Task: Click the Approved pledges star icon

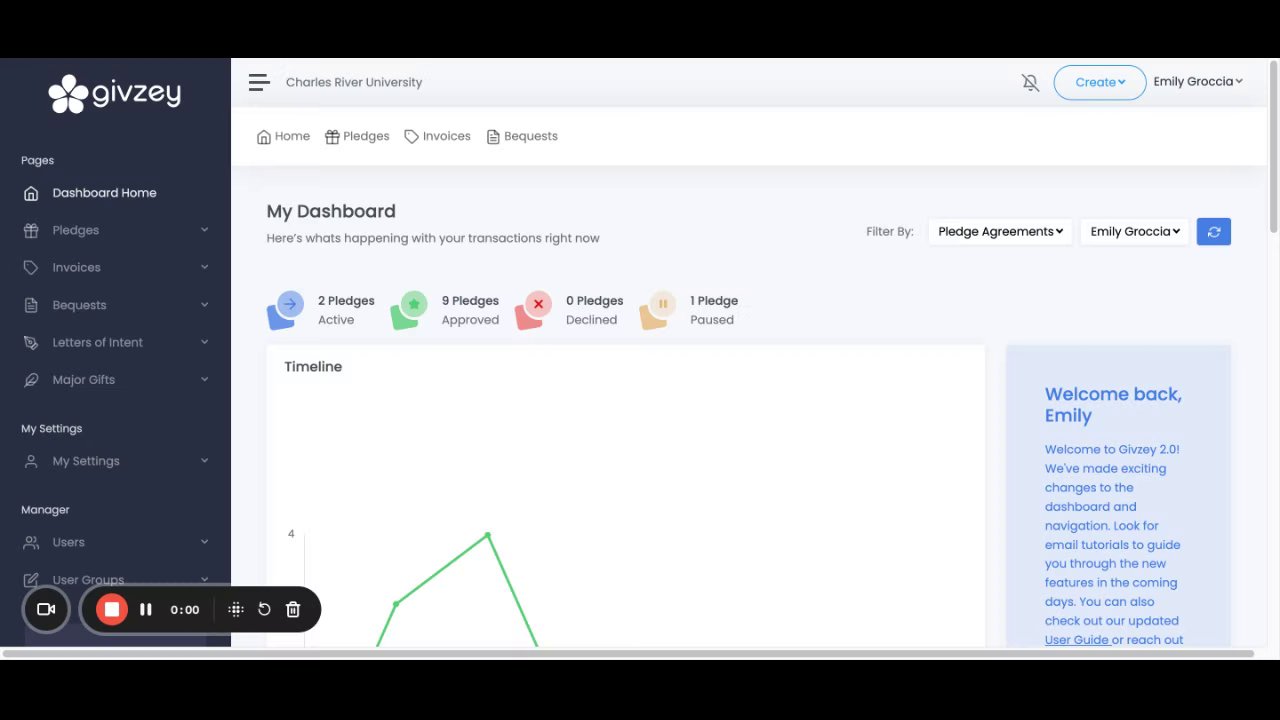Action: click(x=410, y=309)
